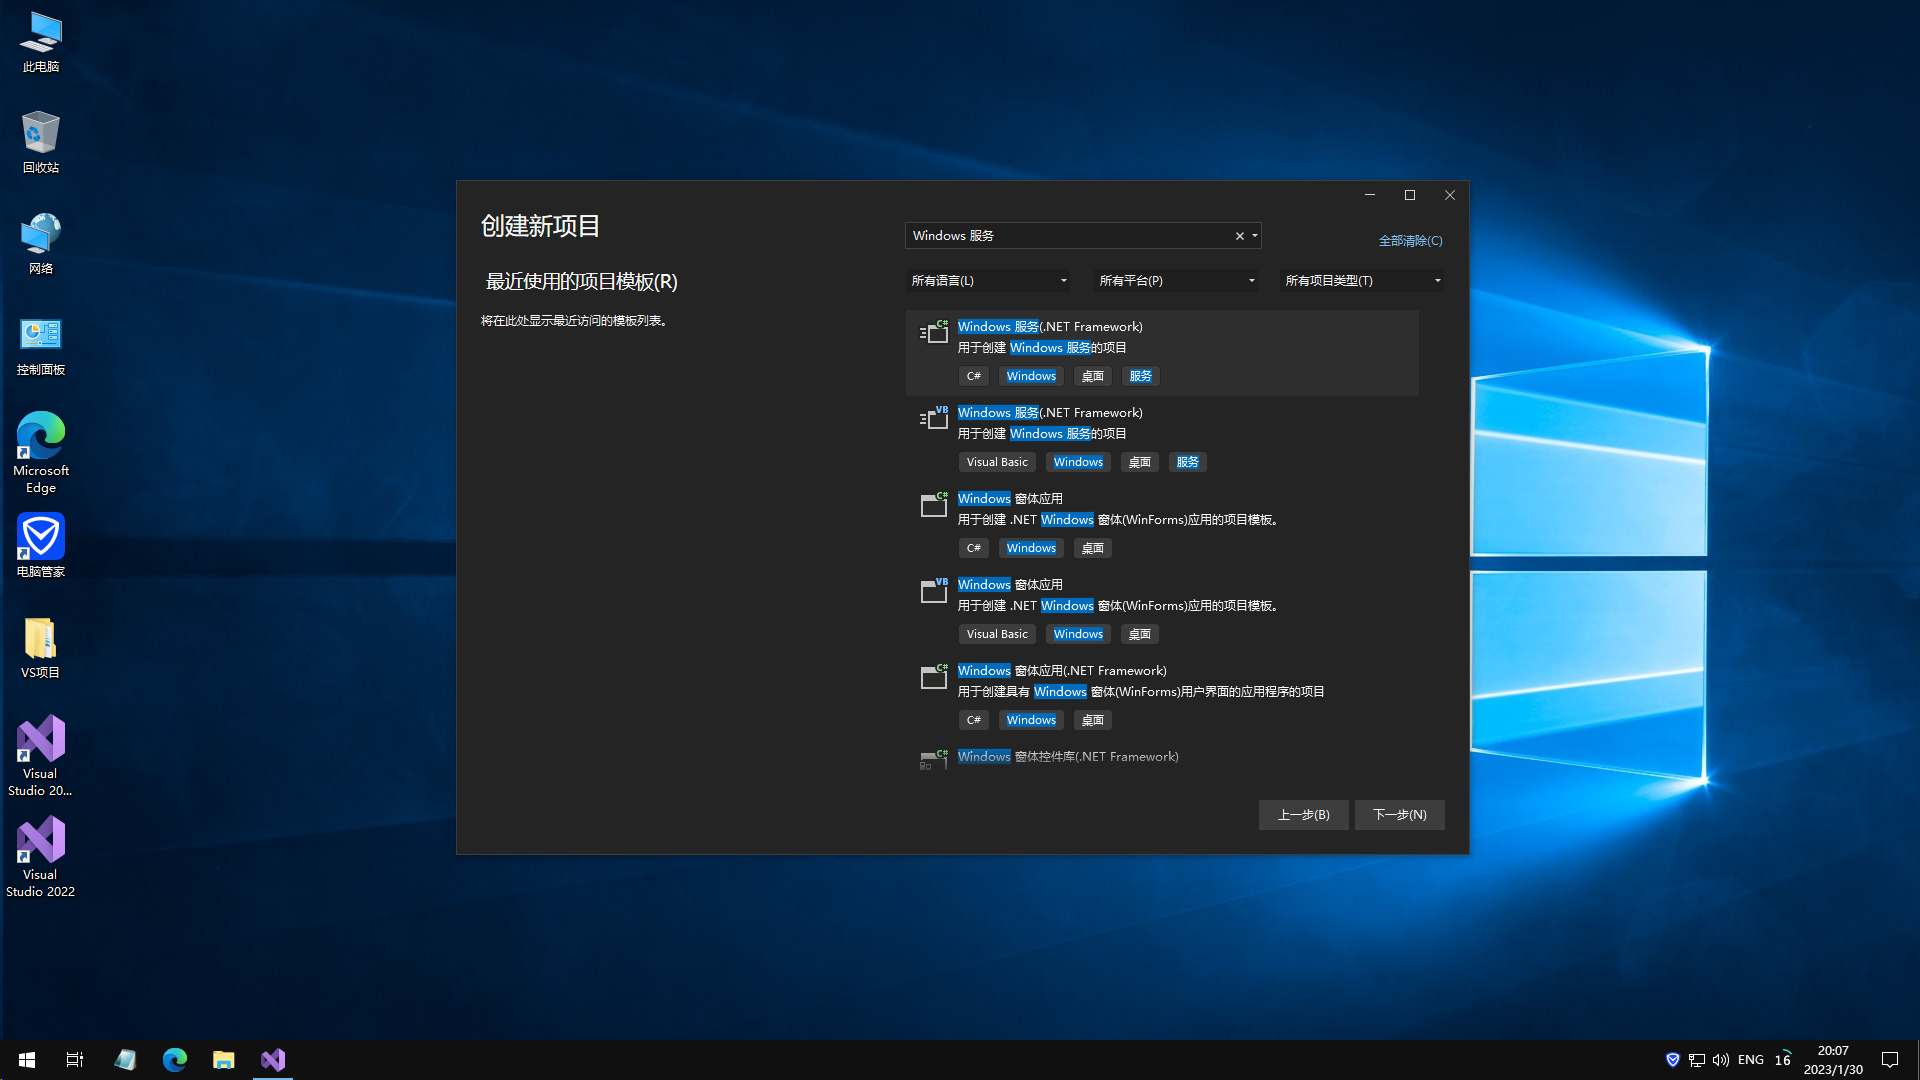Open the Windows Start menu

click(27, 1060)
